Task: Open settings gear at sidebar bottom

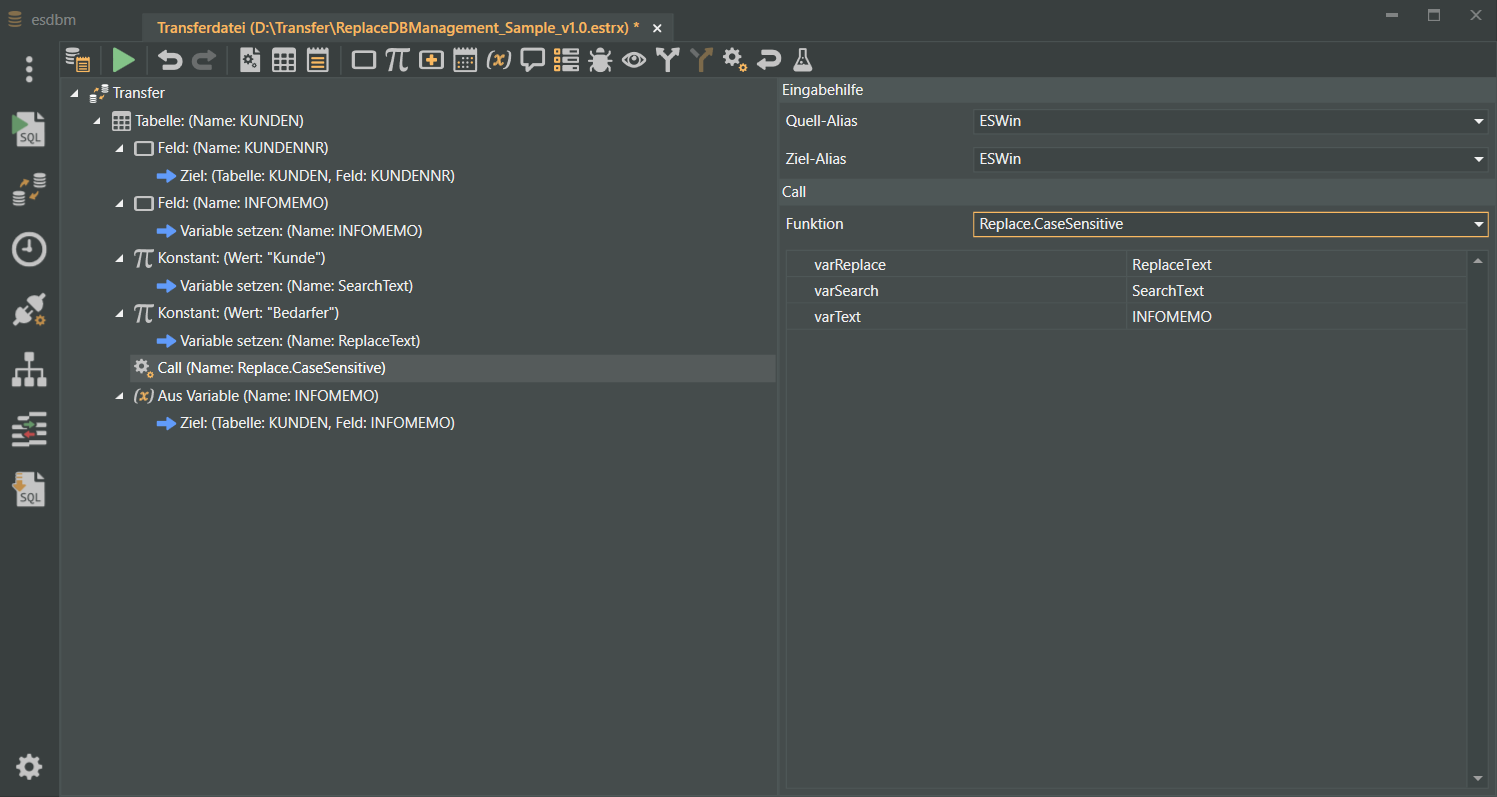Action: point(29,767)
